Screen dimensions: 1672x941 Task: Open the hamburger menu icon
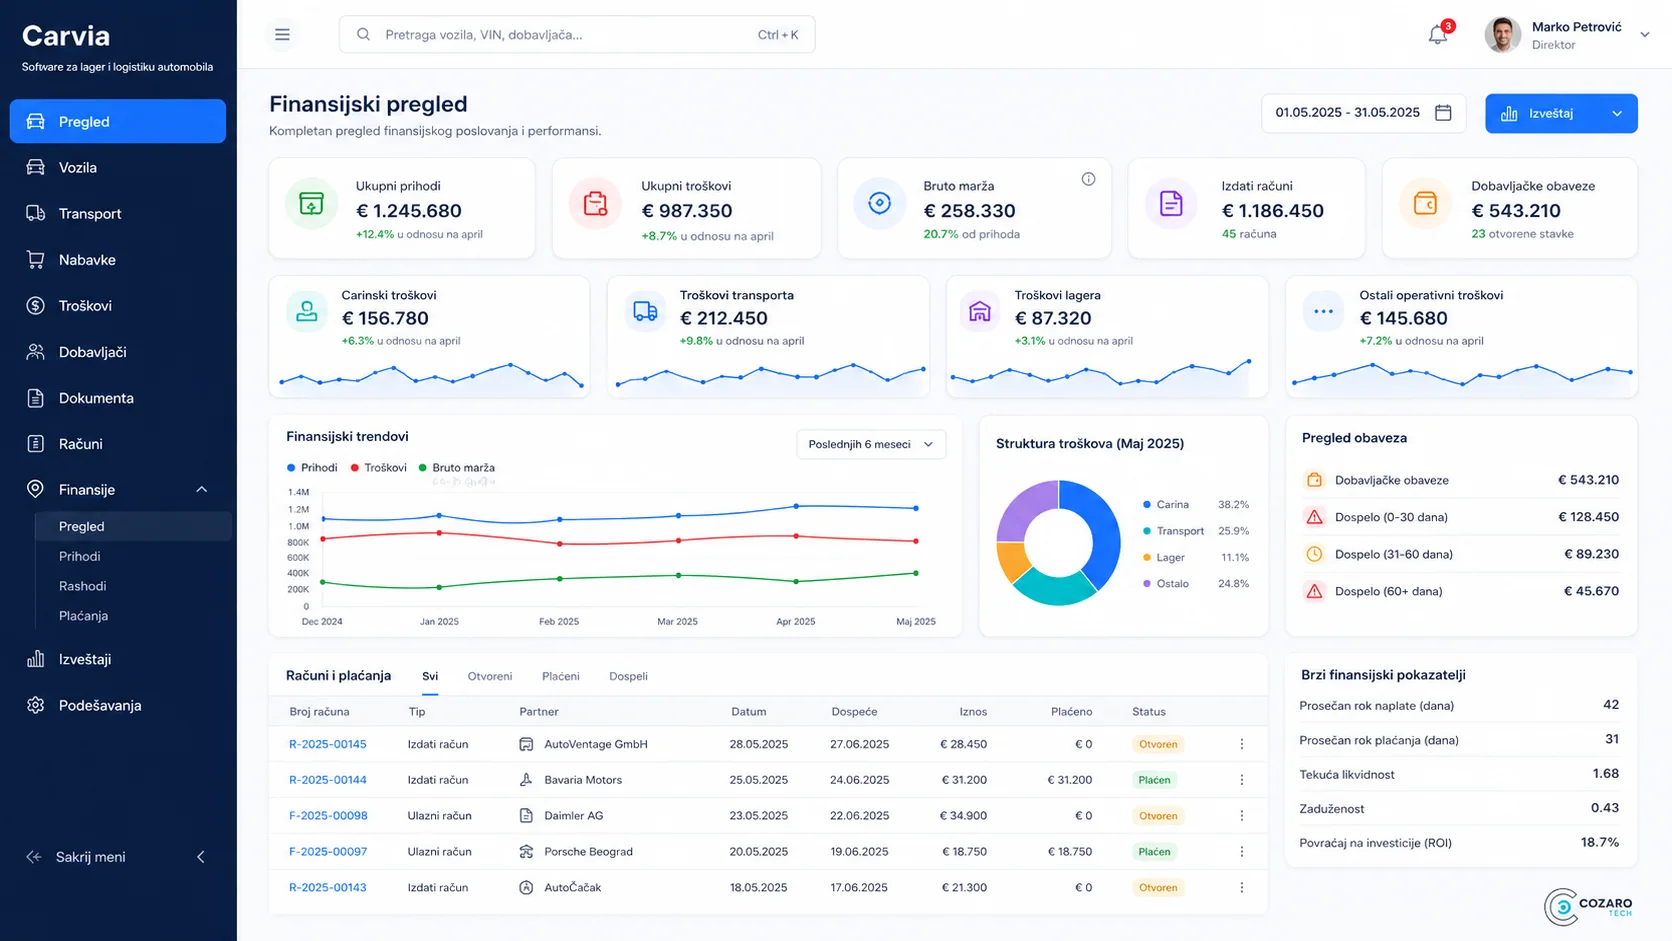[x=282, y=34]
